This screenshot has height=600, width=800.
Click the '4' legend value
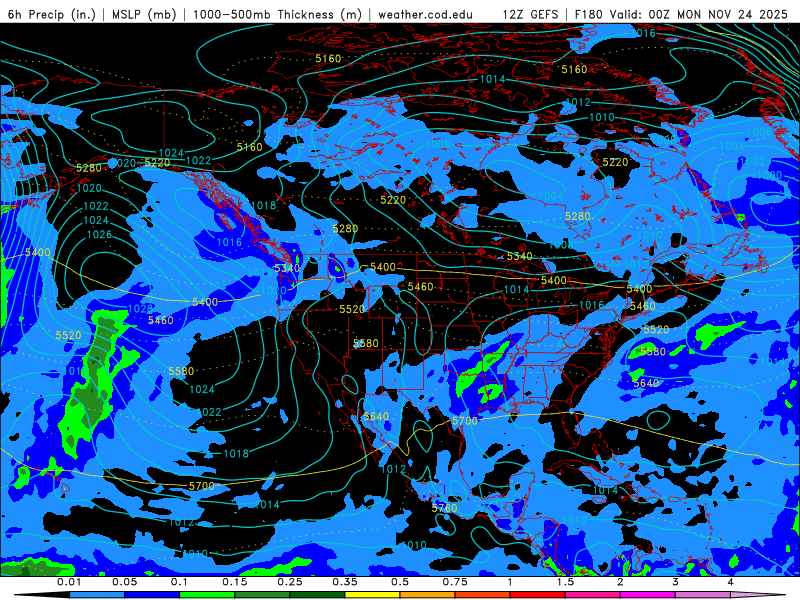(x=731, y=582)
